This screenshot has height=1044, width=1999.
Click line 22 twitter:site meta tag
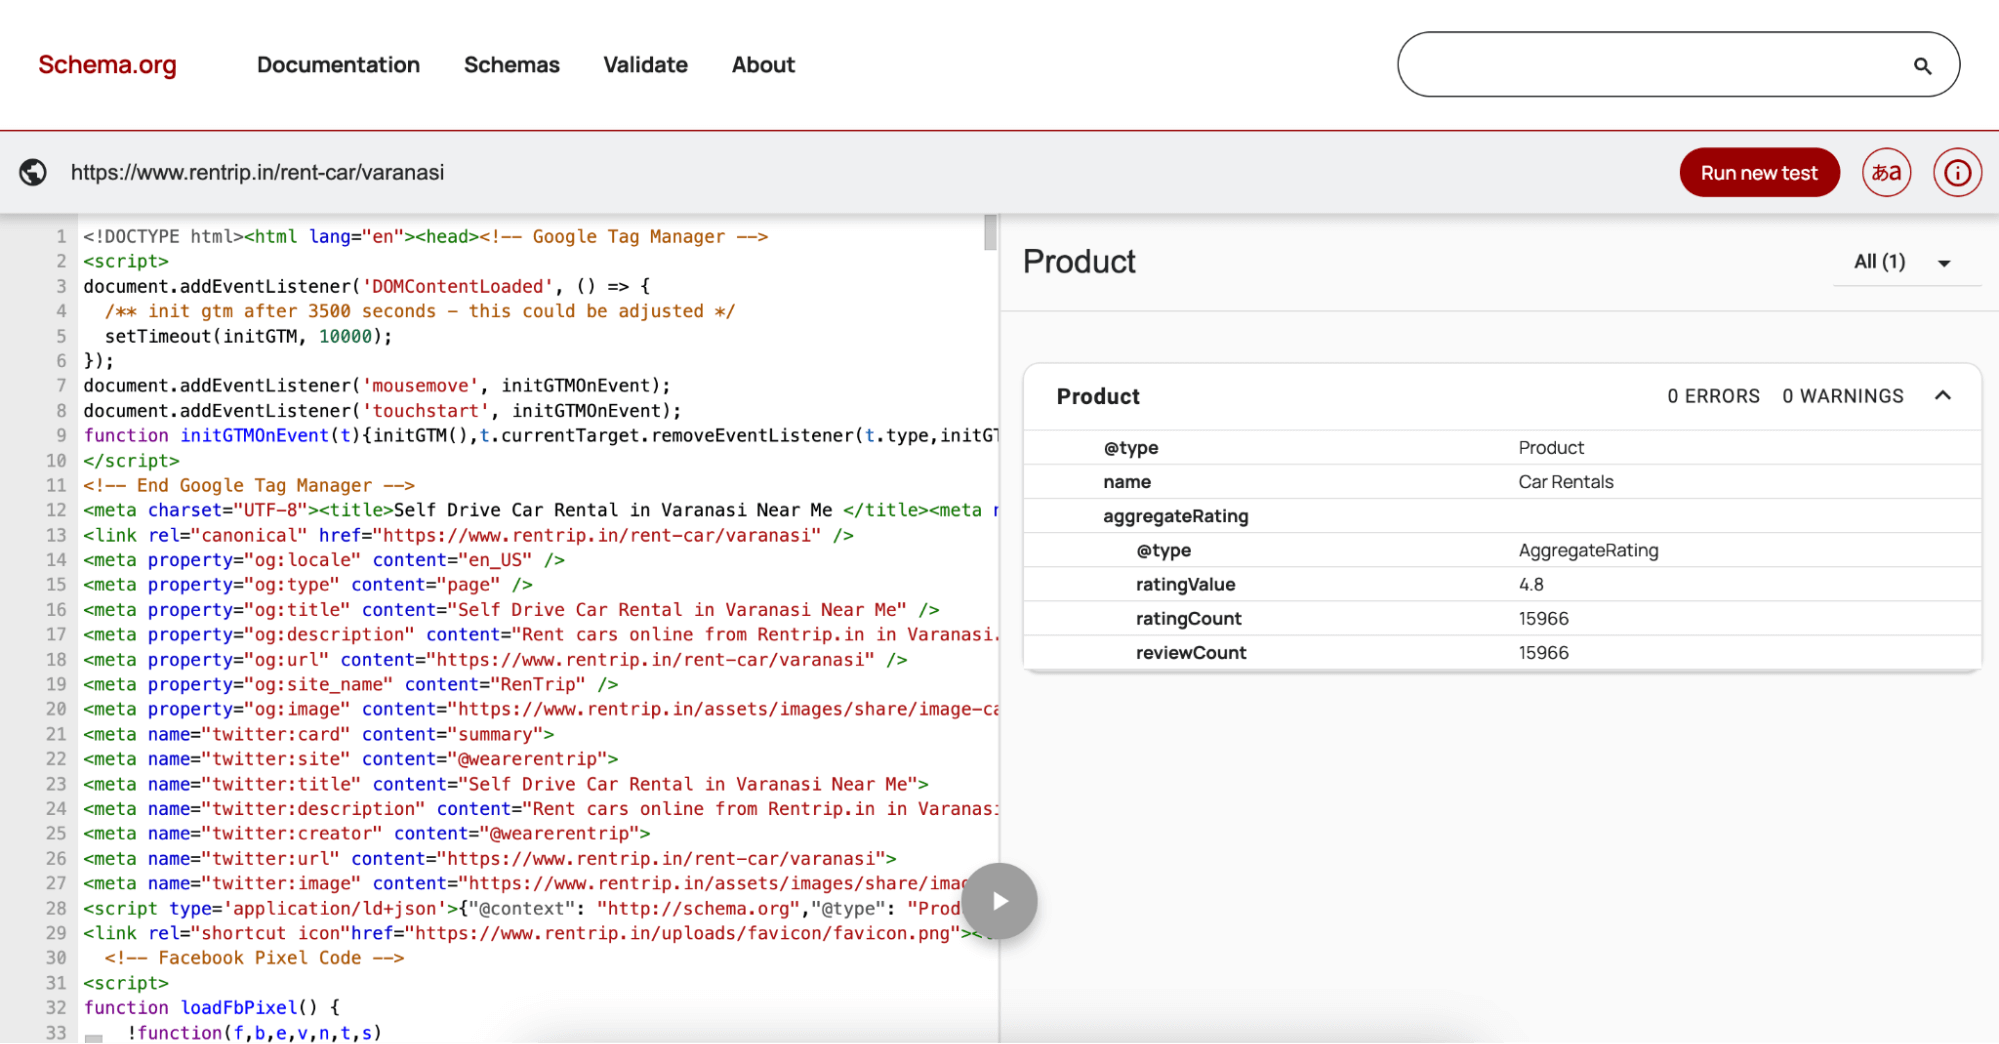tap(351, 759)
